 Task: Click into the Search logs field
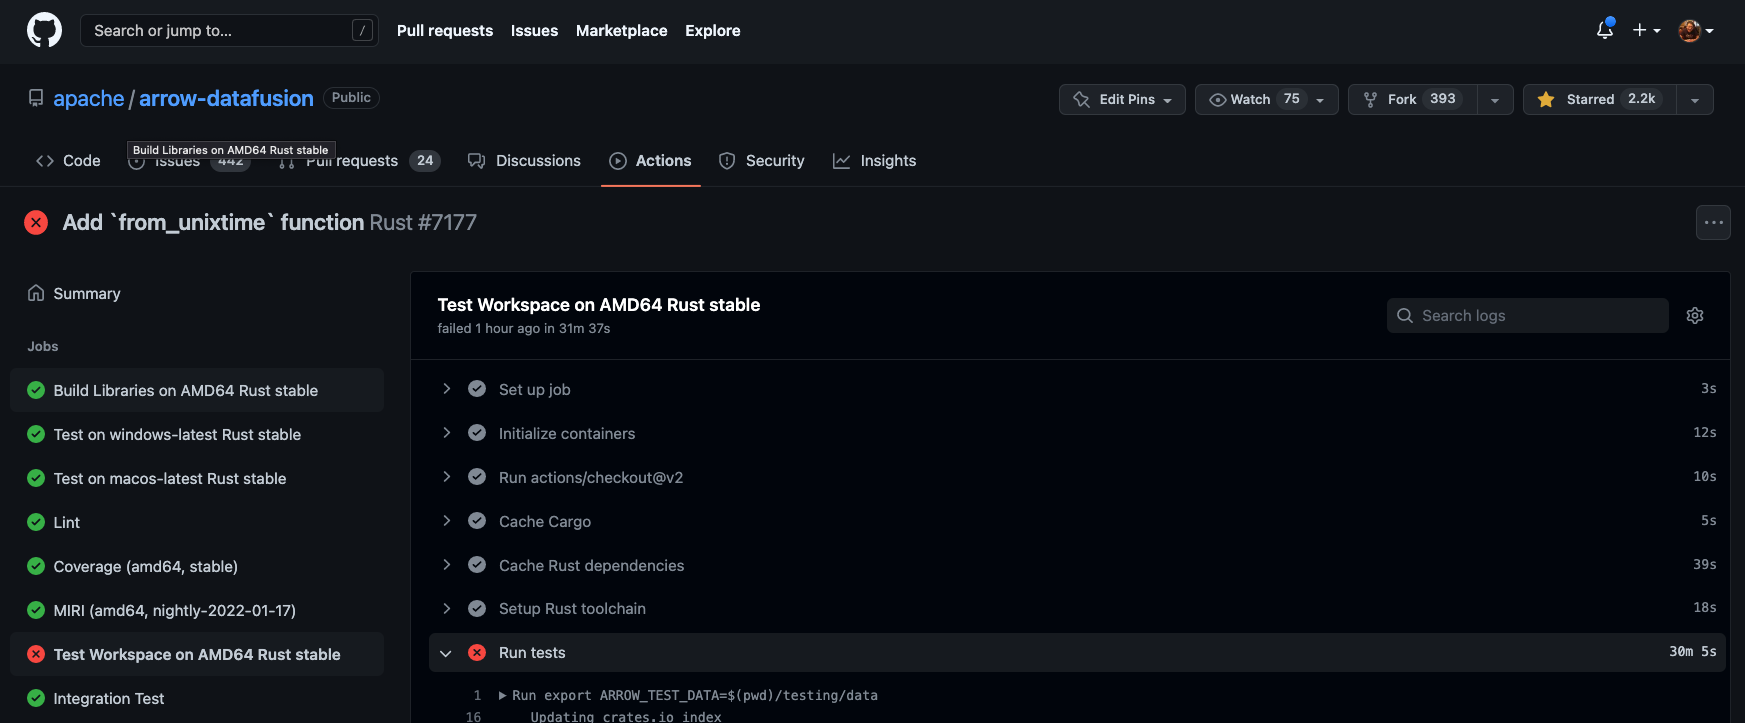click(x=1527, y=315)
